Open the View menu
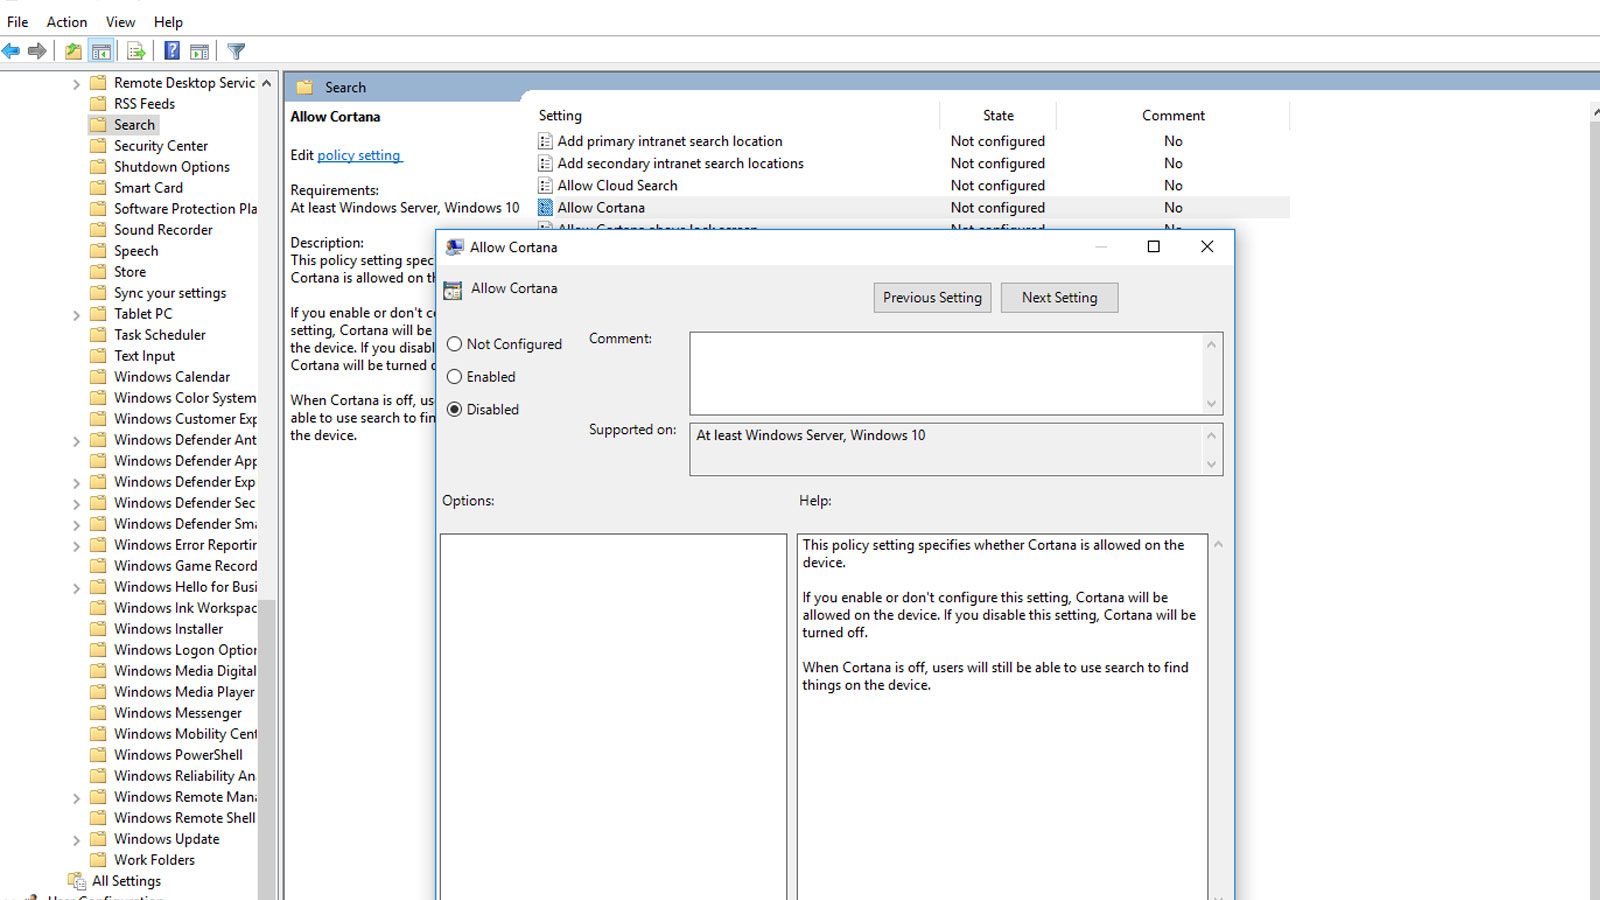Image resolution: width=1600 pixels, height=900 pixels. (121, 22)
